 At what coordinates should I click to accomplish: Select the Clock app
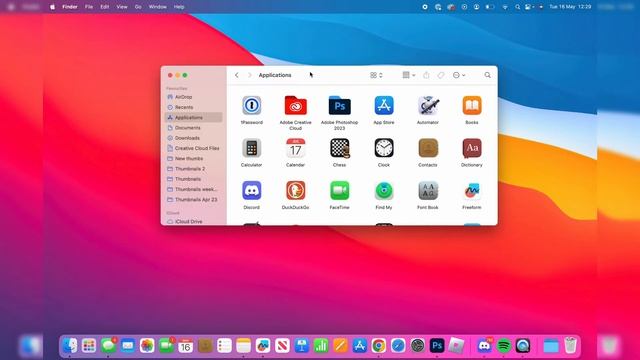pos(384,148)
